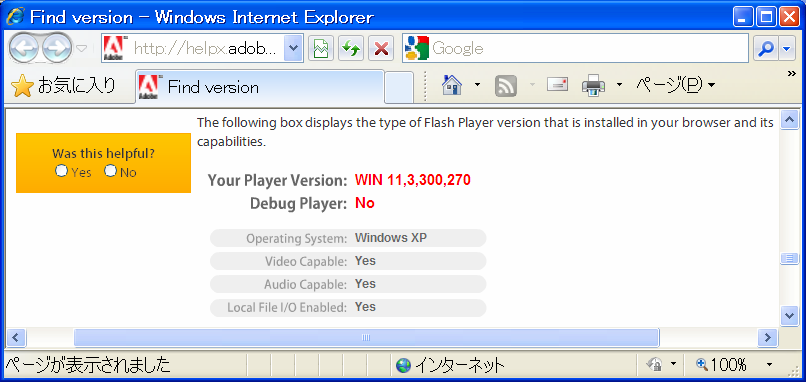The height and width of the screenshot is (382, 806).
Task: Open the recent pages dropdown beside Forward
Action: pos(82,49)
